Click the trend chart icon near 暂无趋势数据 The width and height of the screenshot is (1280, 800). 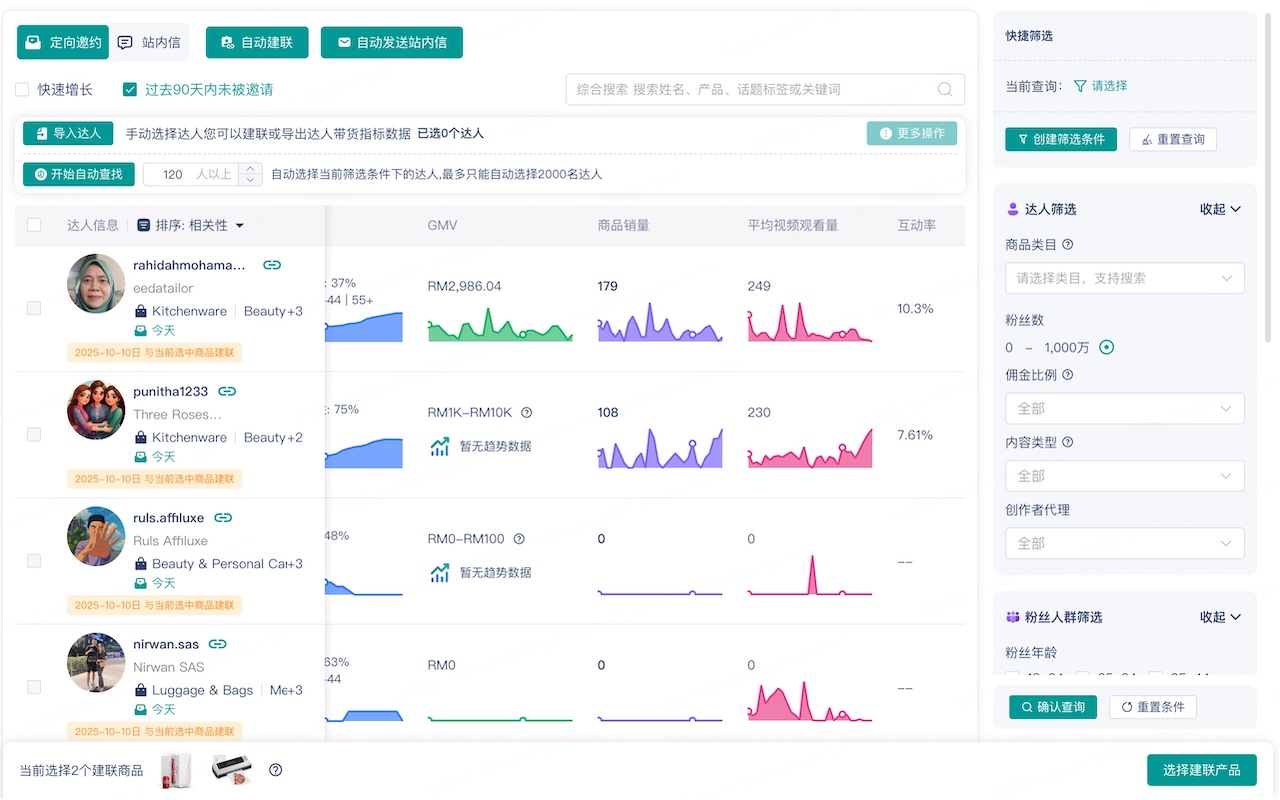click(x=438, y=447)
